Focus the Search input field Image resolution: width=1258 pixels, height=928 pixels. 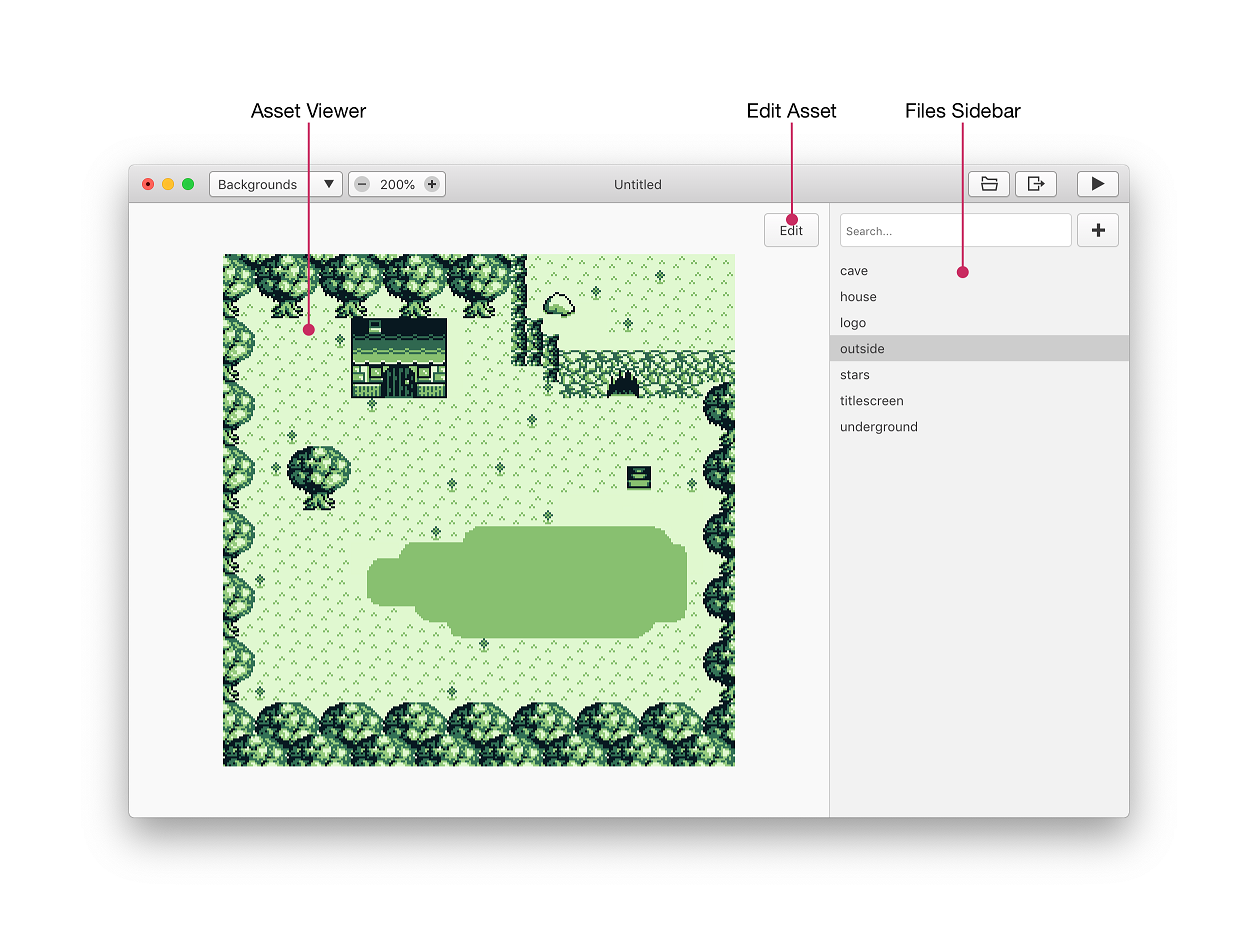pyautogui.click(x=956, y=230)
